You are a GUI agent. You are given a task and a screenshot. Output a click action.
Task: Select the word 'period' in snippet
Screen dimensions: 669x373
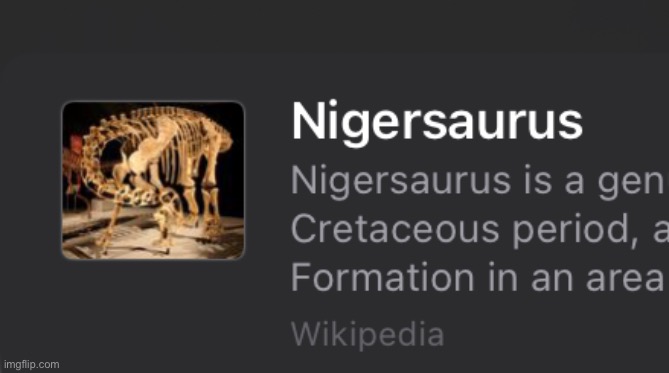tap(575, 230)
